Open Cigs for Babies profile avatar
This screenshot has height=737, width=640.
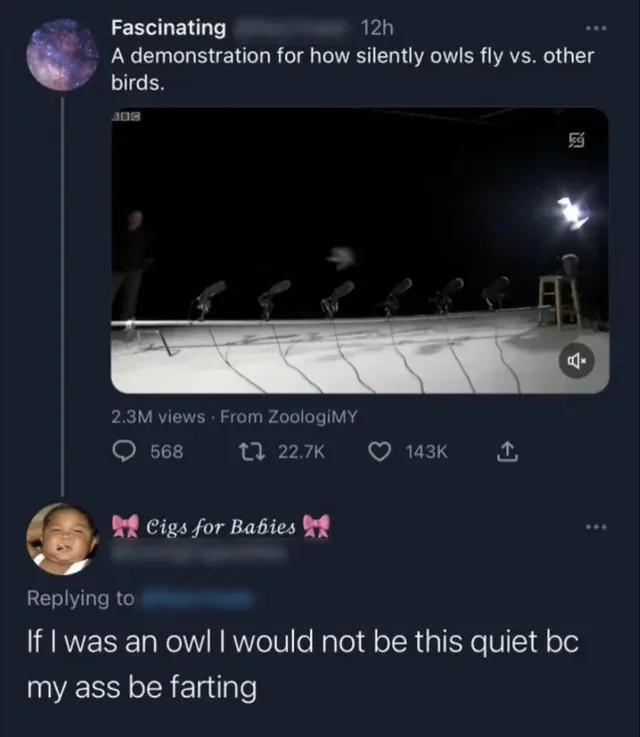(x=61, y=538)
